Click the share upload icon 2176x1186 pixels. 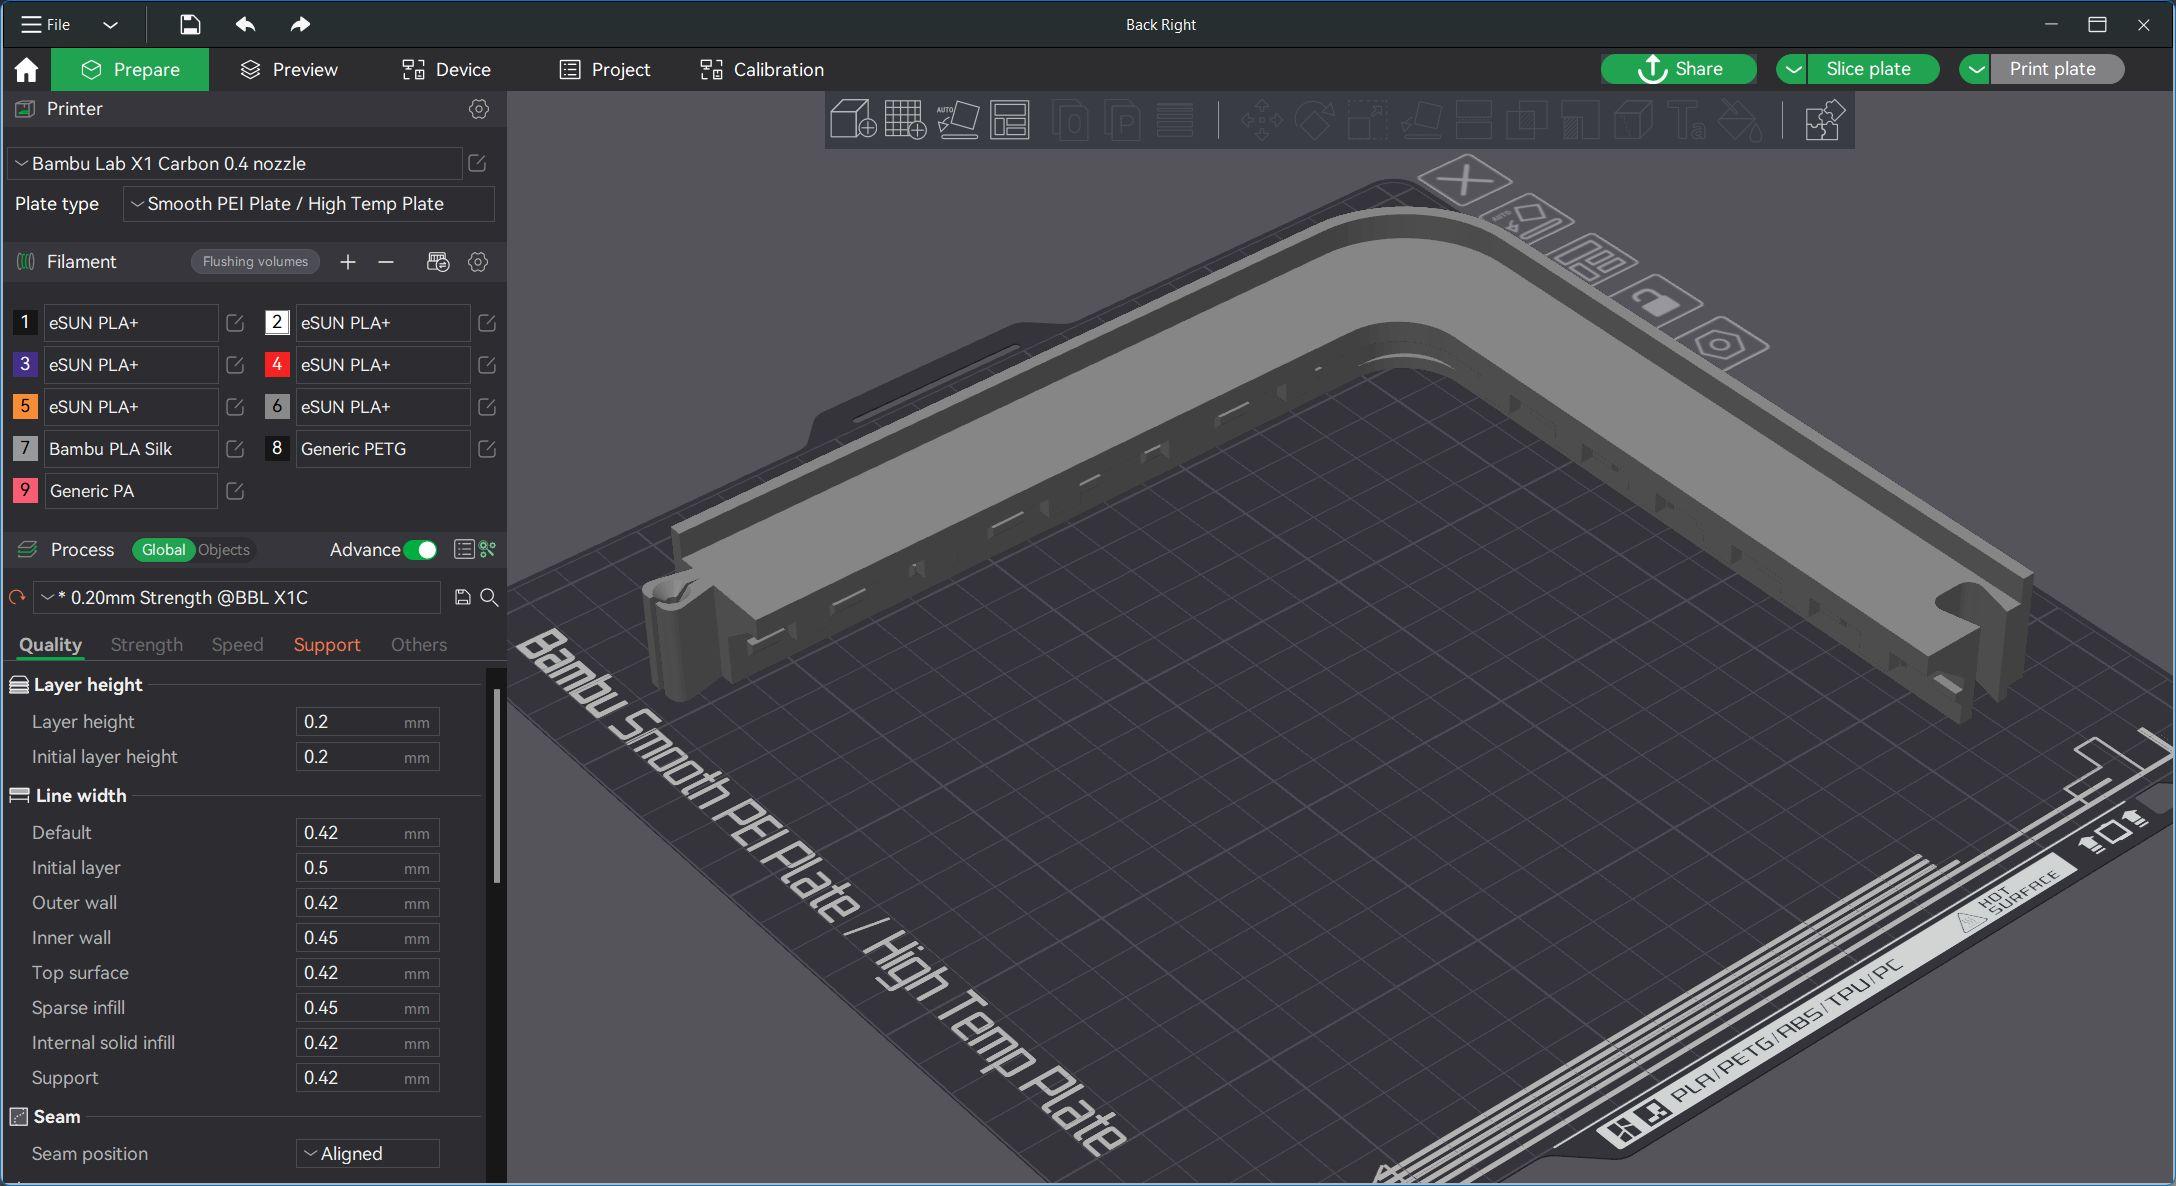[x=1650, y=69]
